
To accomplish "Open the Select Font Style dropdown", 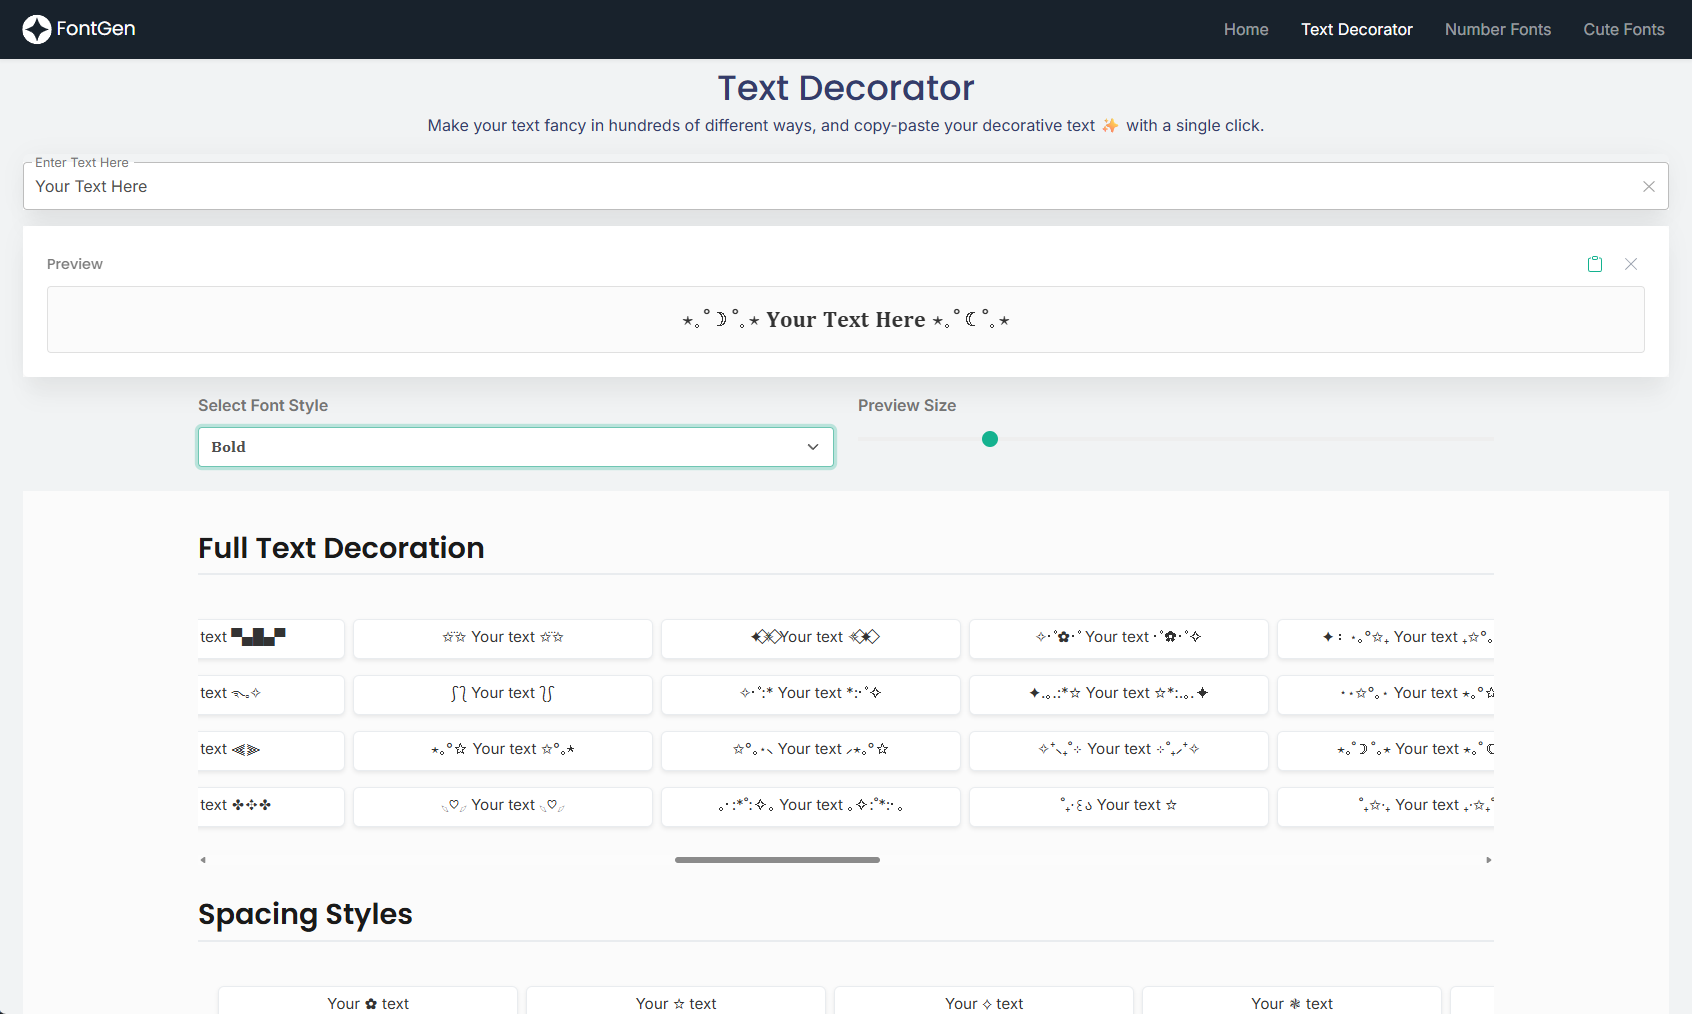I will click(515, 447).
